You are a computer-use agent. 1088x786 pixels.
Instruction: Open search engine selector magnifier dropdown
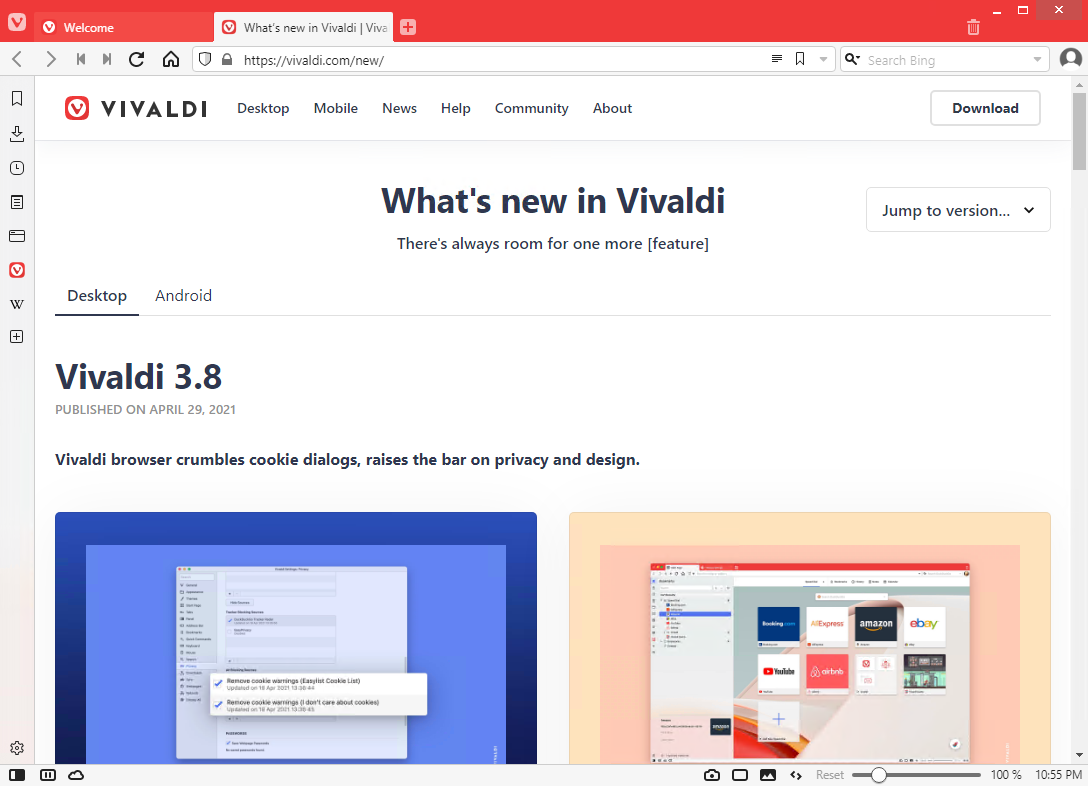pos(853,59)
